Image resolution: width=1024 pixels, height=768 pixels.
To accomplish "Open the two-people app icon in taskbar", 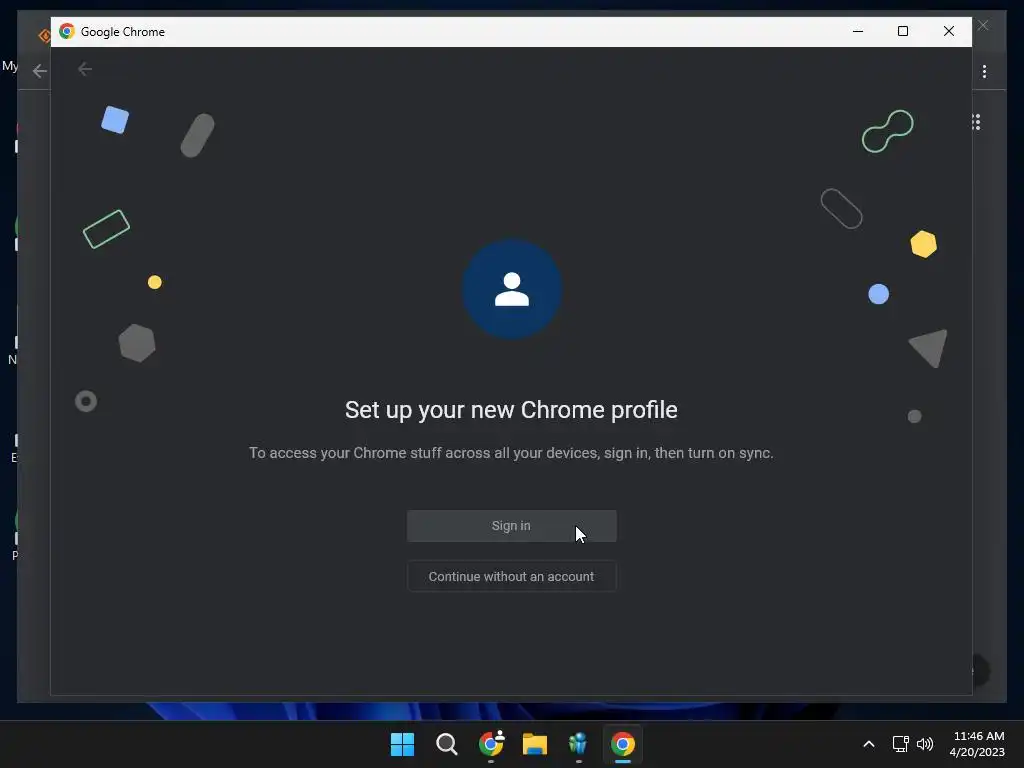I will click(579, 744).
